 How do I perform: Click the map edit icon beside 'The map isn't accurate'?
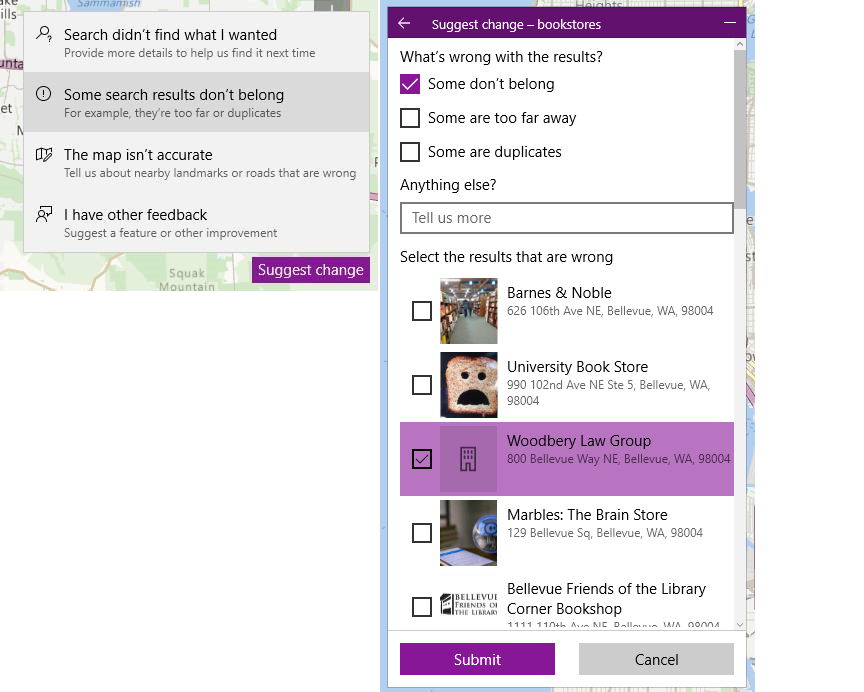click(x=44, y=154)
